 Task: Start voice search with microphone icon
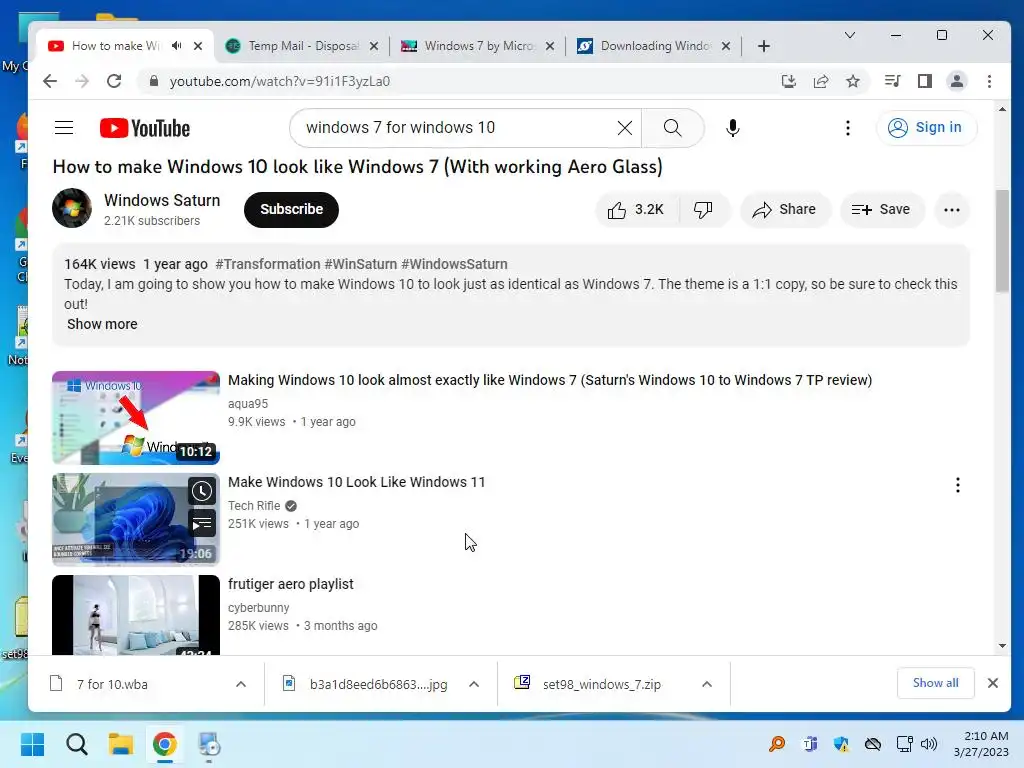pyautogui.click(x=733, y=128)
